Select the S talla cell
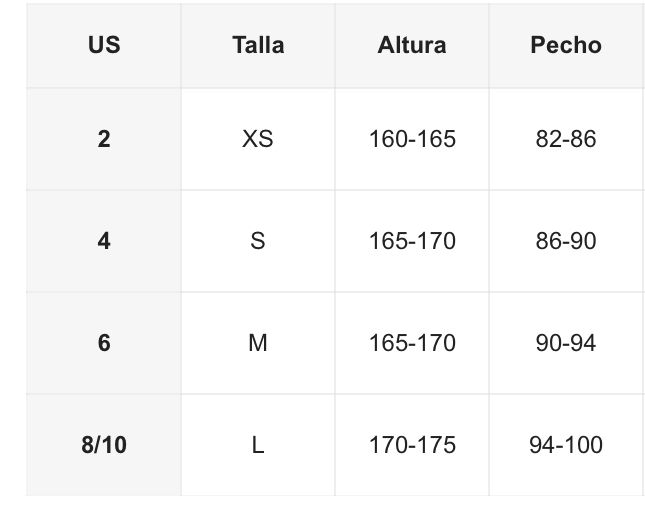Image resolution: width=645 pixels, height=506 pixels. (x=258, y=241)
